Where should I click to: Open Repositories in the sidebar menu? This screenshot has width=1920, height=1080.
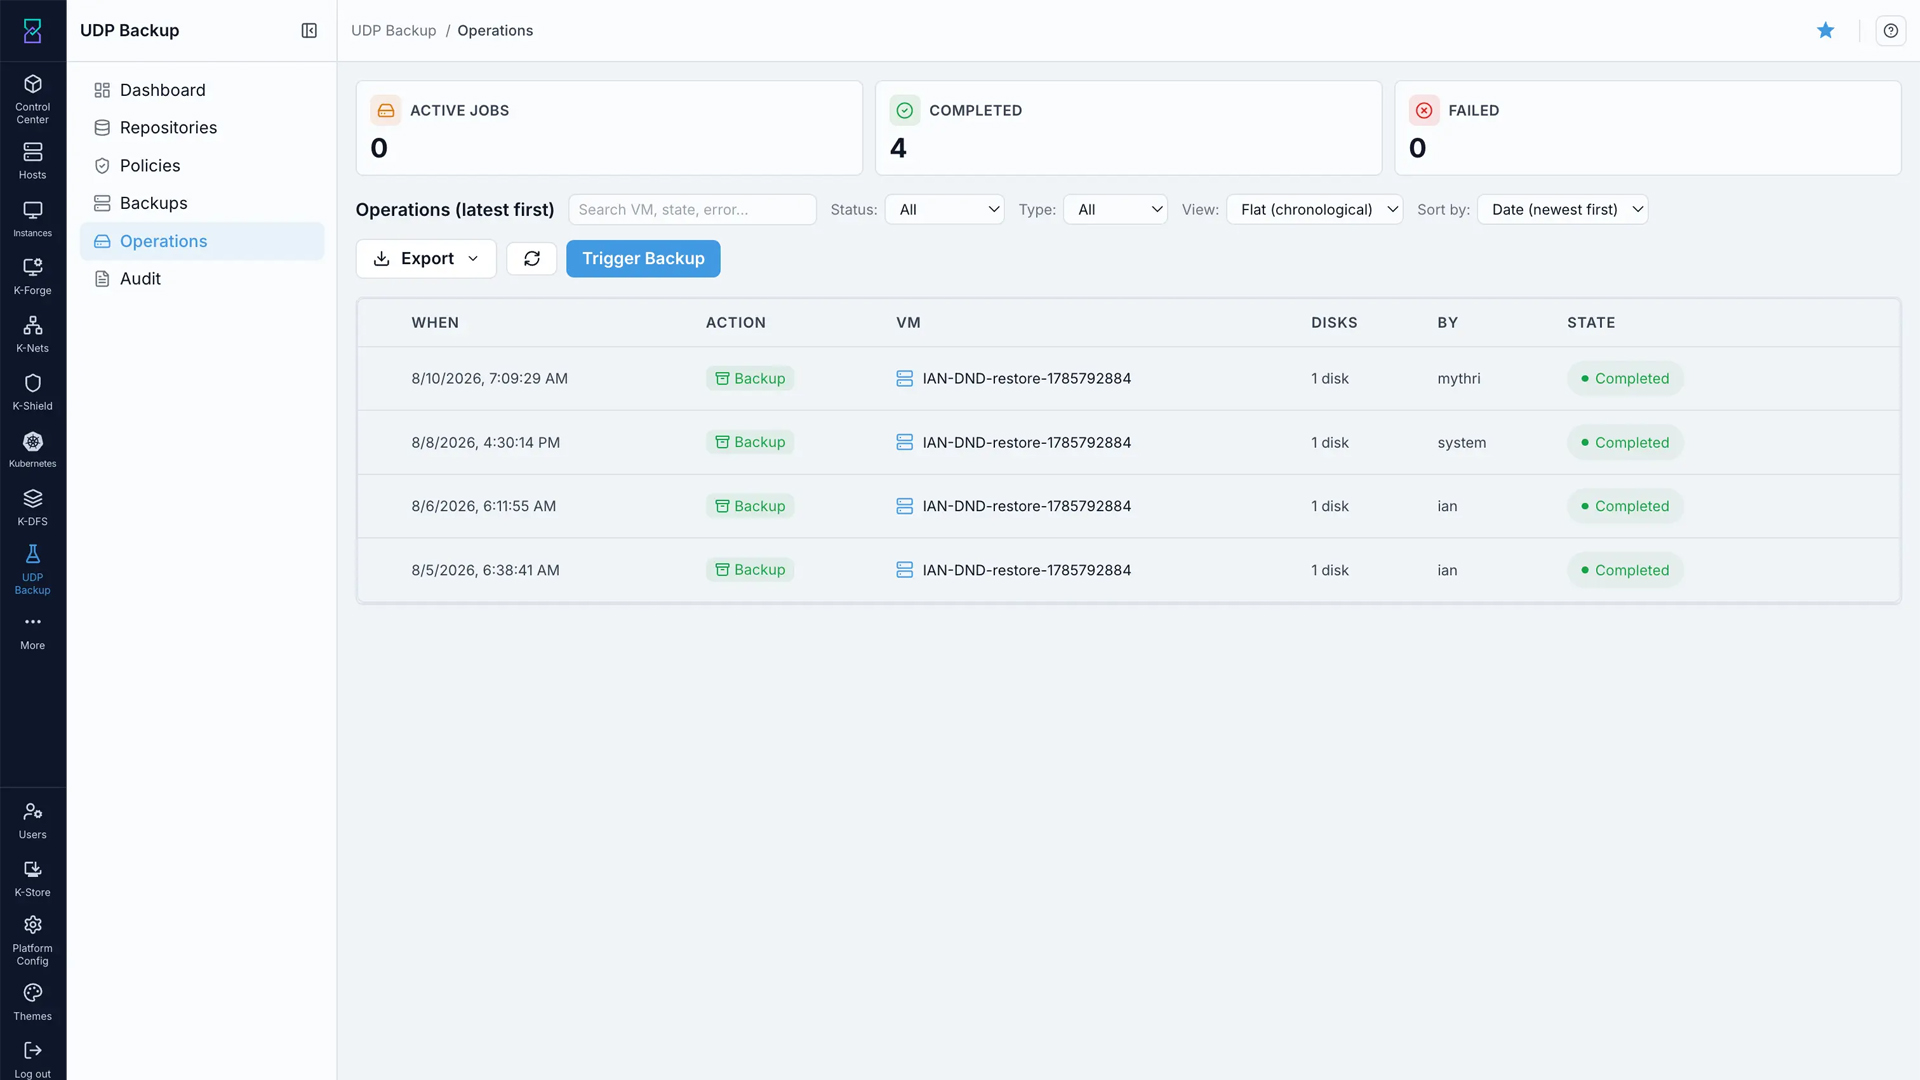pyautogui.click(x=202, y=128)
